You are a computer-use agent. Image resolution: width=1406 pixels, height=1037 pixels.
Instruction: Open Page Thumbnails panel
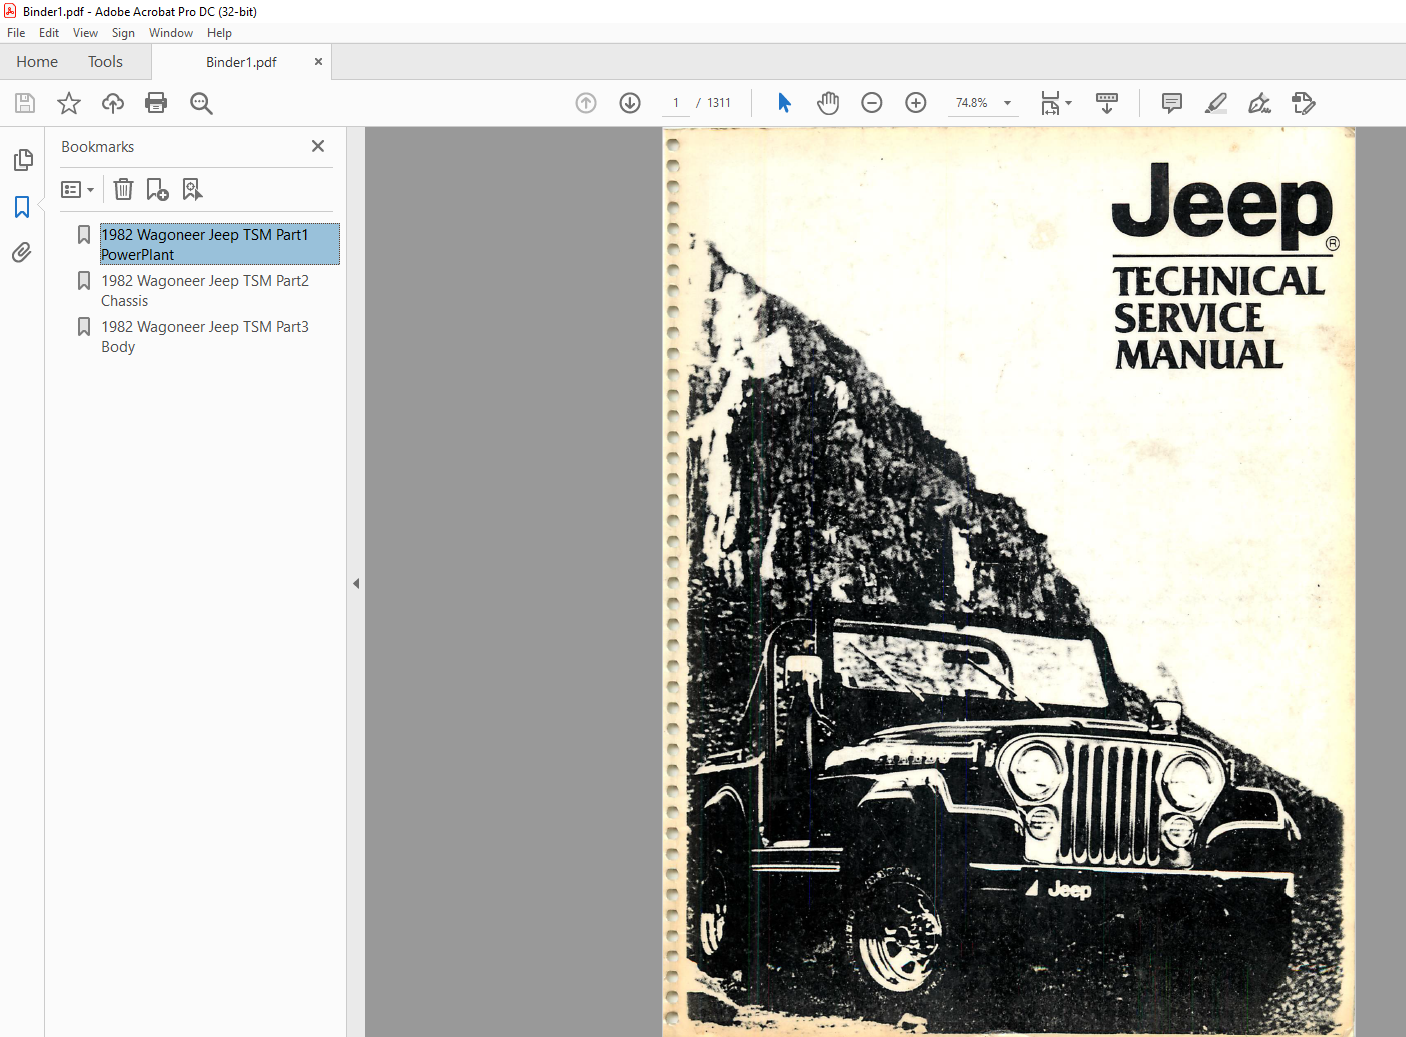(x=23, y=160)
